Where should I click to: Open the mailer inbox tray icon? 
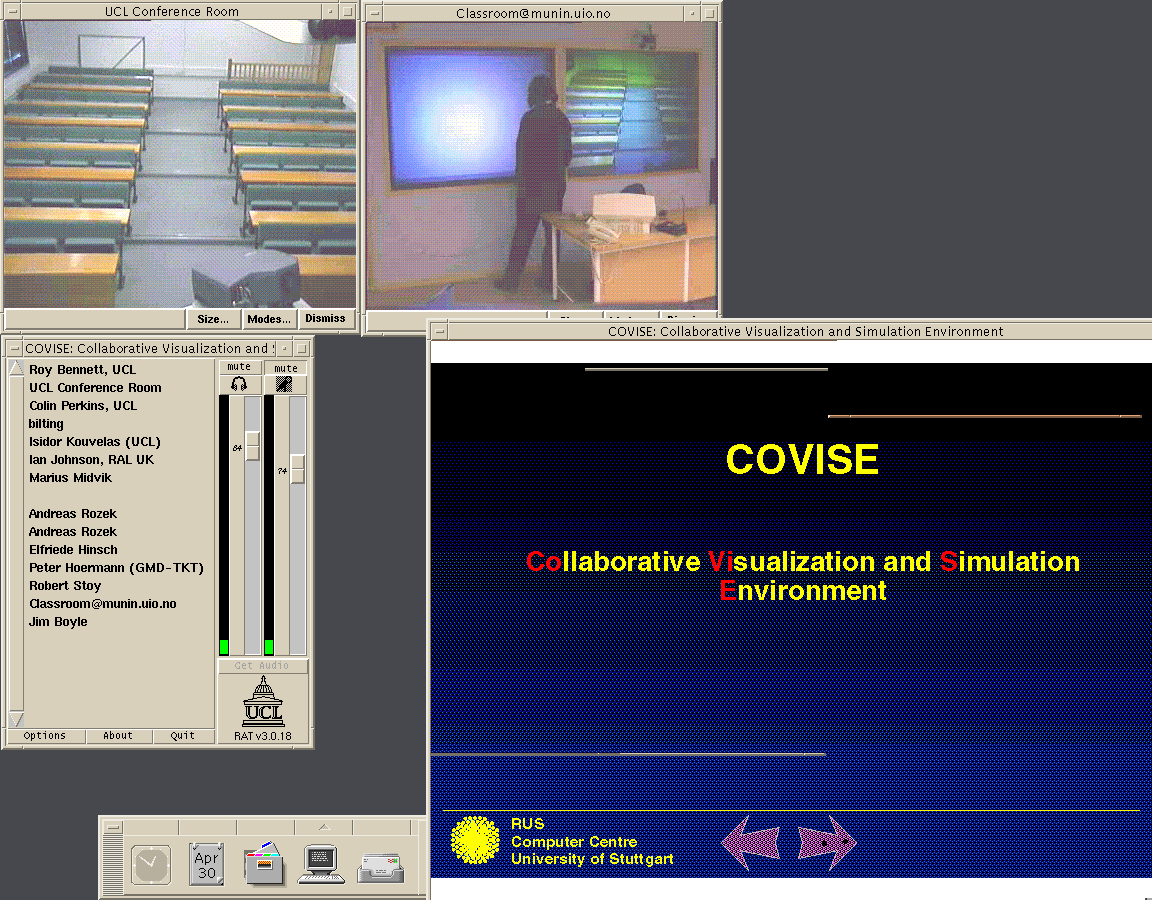(381, 868)
